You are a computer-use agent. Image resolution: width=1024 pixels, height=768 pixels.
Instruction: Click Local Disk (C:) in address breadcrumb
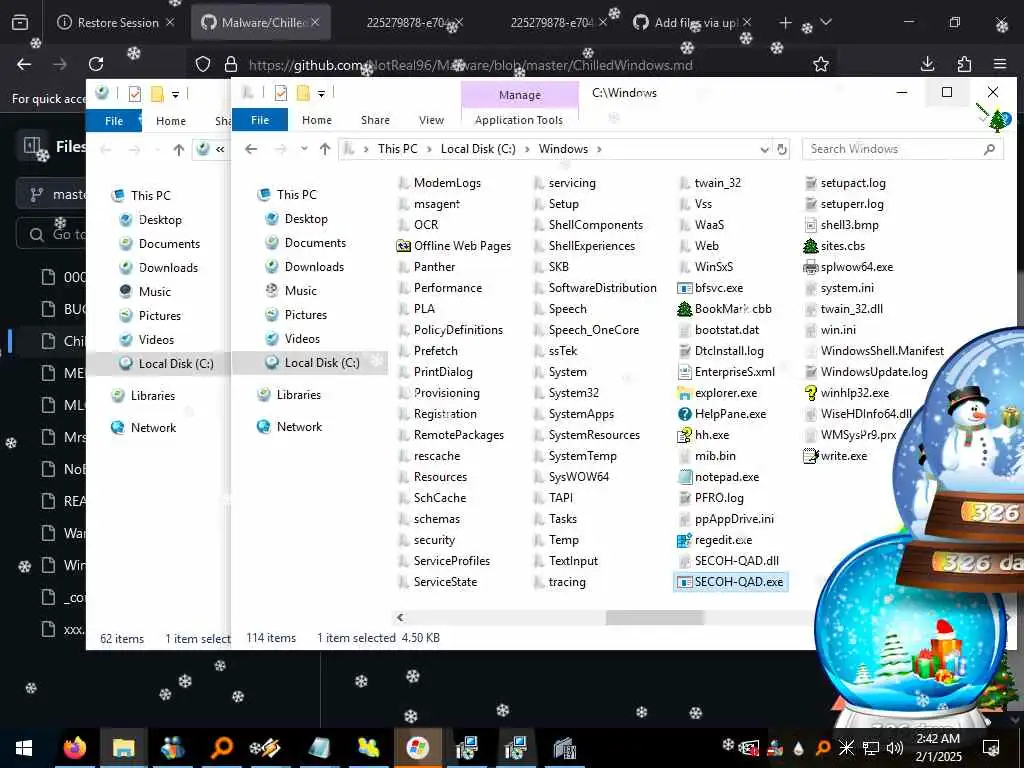[478, 149]
